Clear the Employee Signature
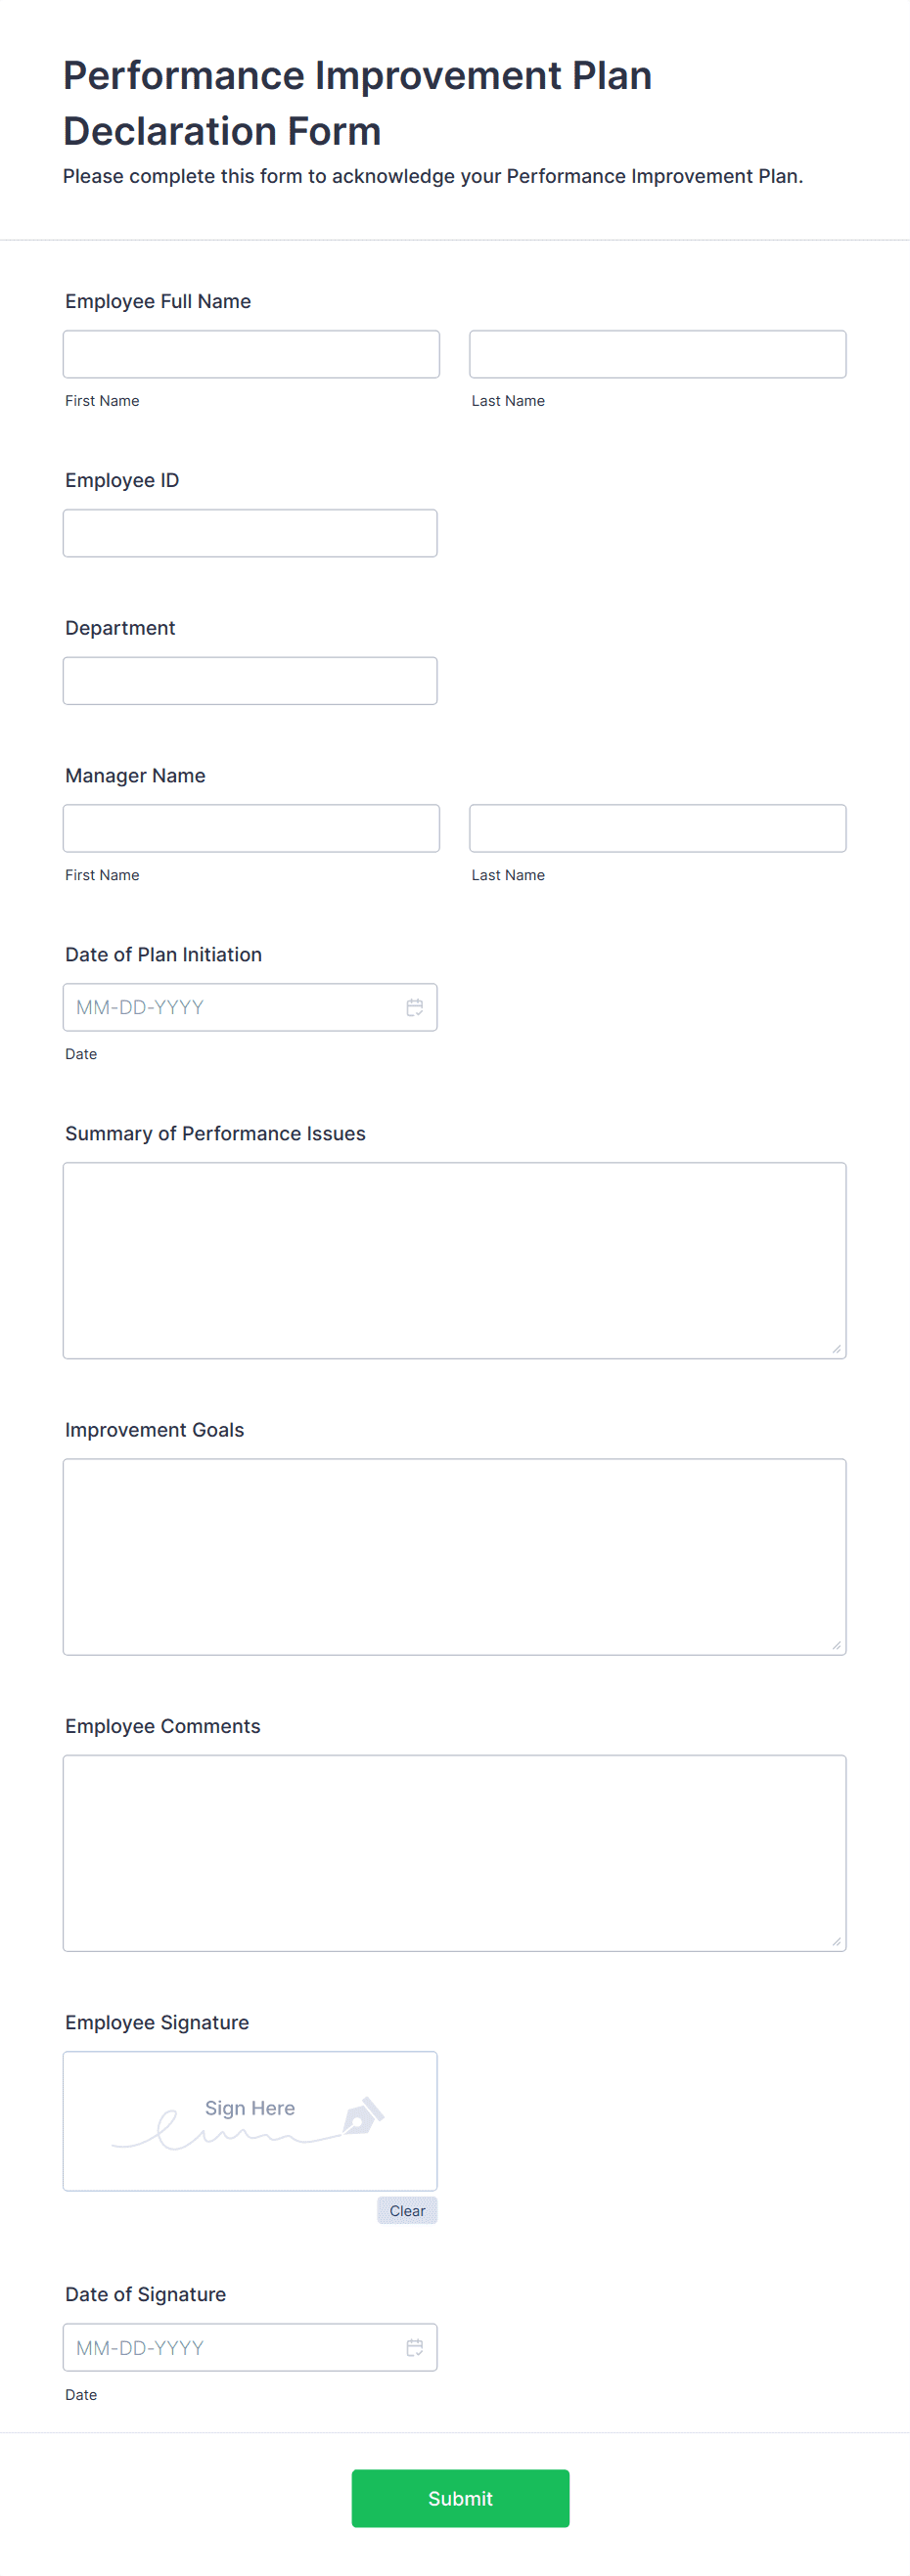This screenshot has width=910, height=2576. coord(406,2211)
